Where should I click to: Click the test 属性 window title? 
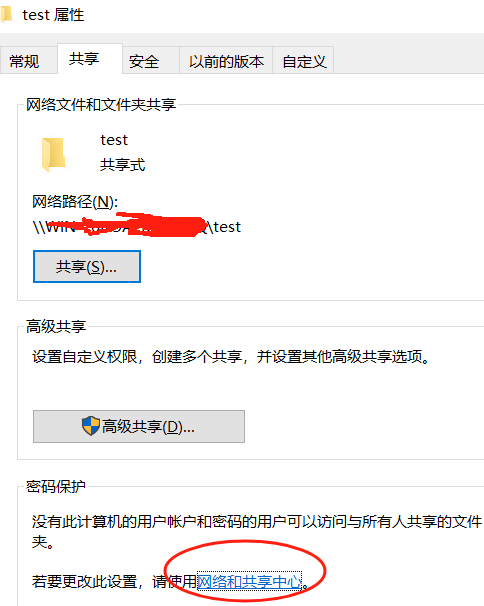(x=53, y=15)
